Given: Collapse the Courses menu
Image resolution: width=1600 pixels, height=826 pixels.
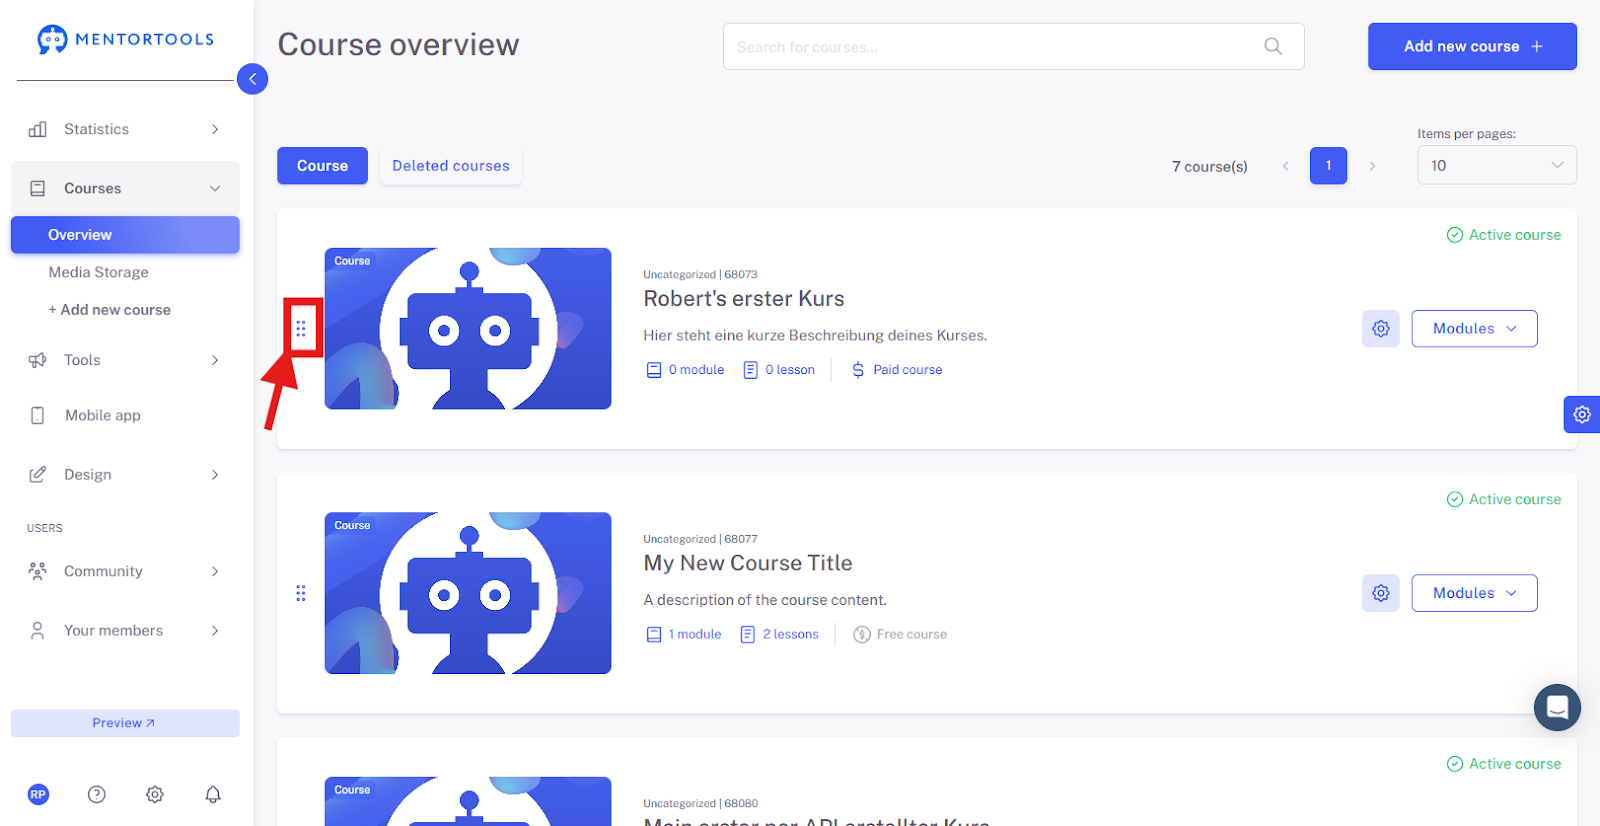Looking at the screenshot, I should 215,188.
